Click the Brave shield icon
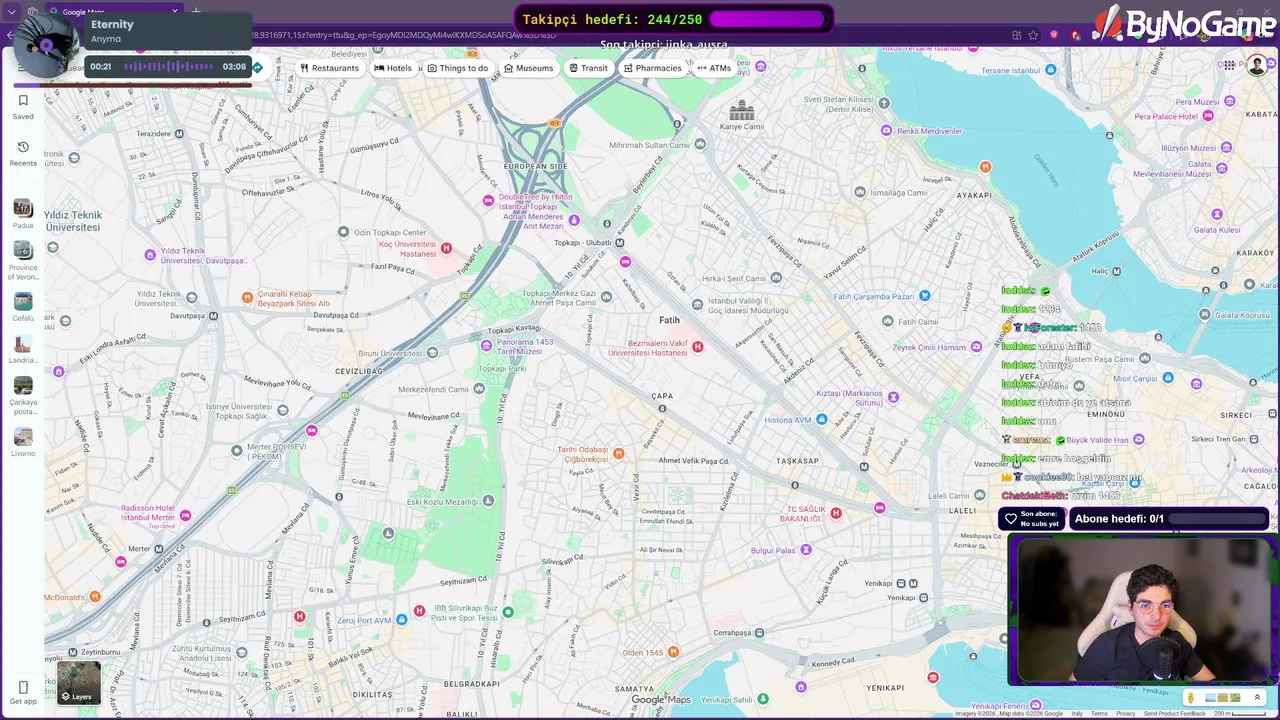The image size is (1280, 720). coord(1054,35)
